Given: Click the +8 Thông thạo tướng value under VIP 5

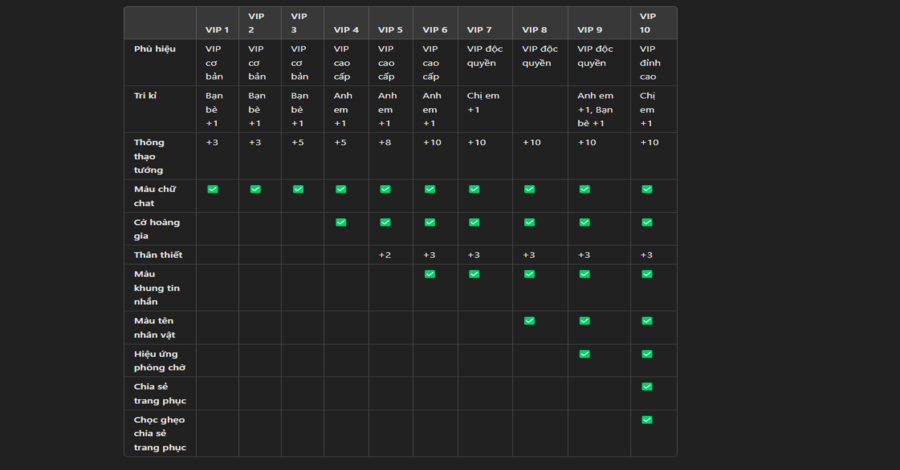Looking at the screenshot, I should [384, 142].
